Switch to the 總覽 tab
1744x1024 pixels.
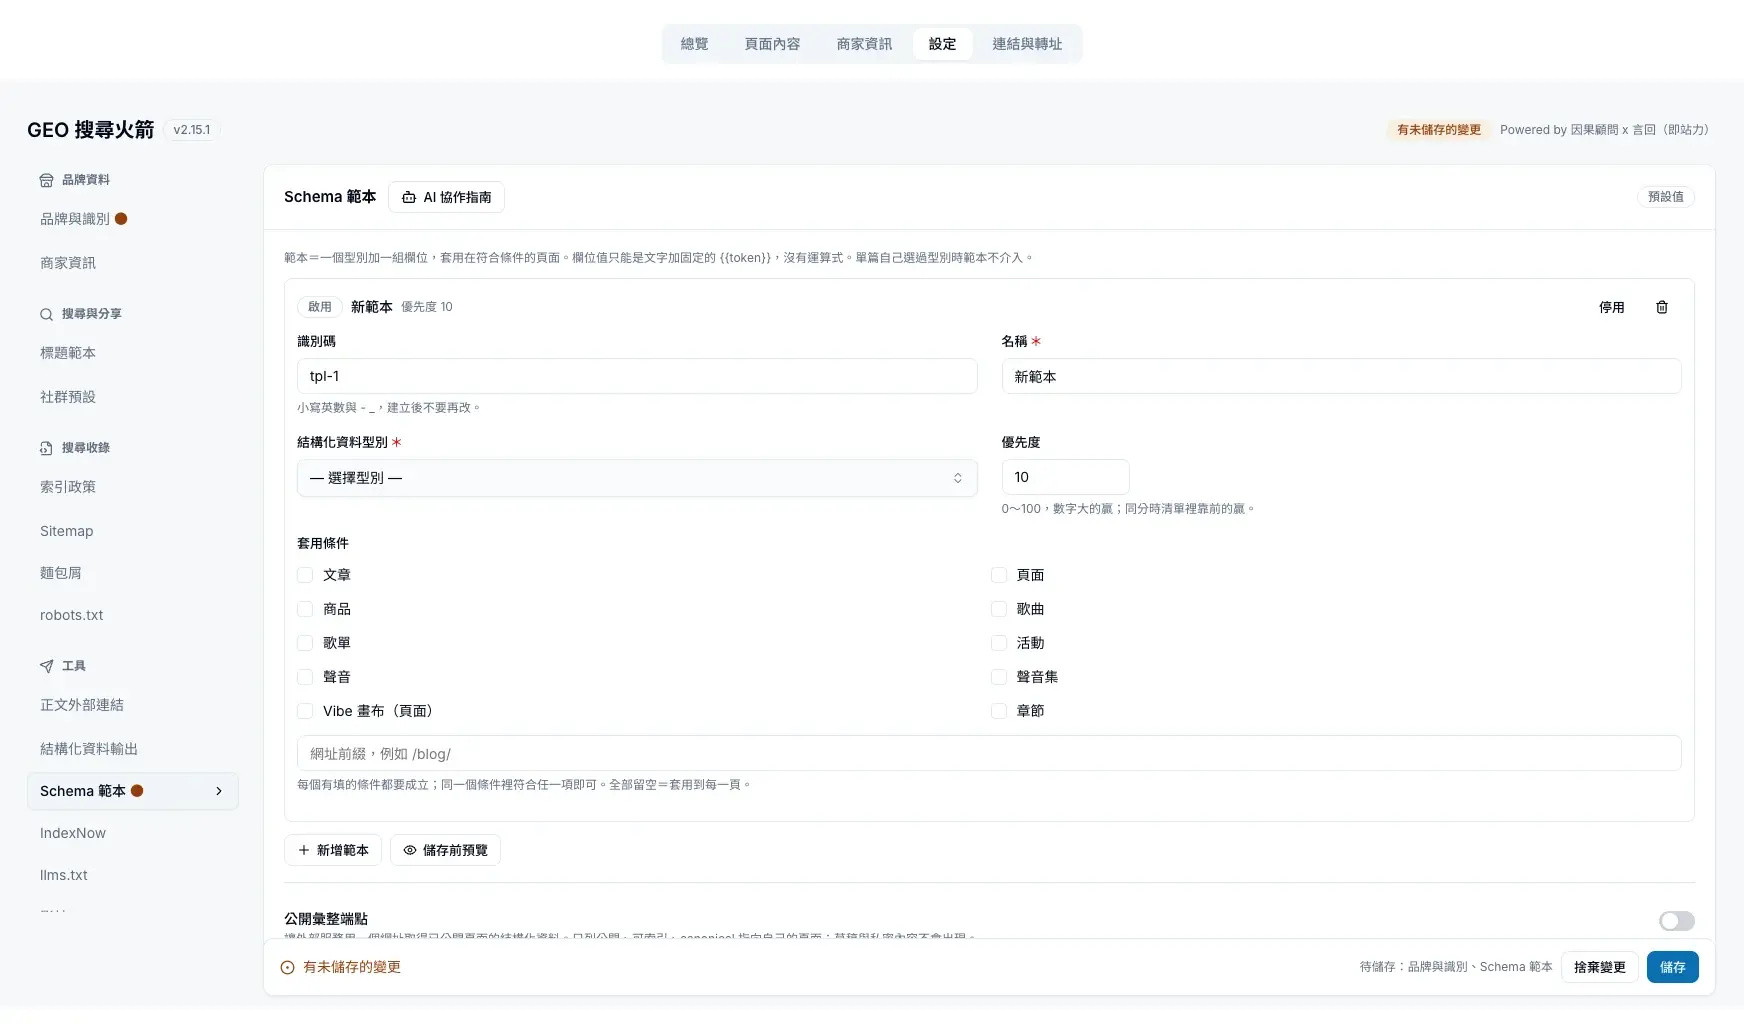[x=694, y=44]
